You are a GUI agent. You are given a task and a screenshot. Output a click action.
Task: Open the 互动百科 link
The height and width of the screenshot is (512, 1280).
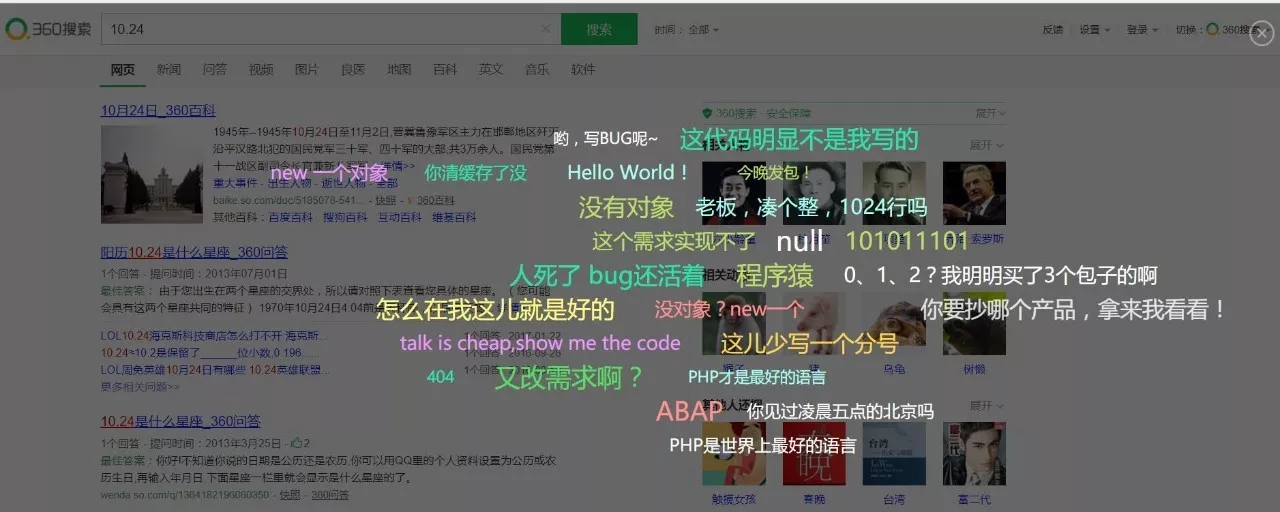click(400, 217)
